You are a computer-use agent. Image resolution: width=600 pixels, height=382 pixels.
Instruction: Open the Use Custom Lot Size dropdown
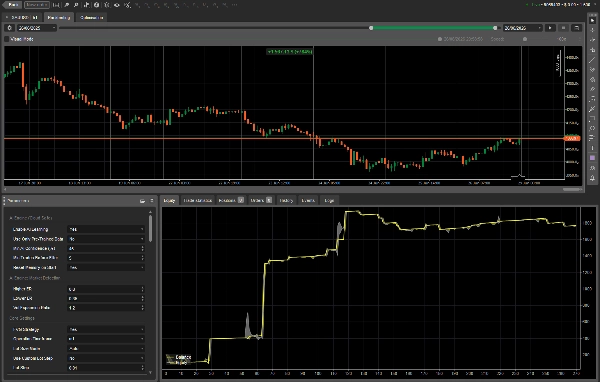(x=106, y=358)
